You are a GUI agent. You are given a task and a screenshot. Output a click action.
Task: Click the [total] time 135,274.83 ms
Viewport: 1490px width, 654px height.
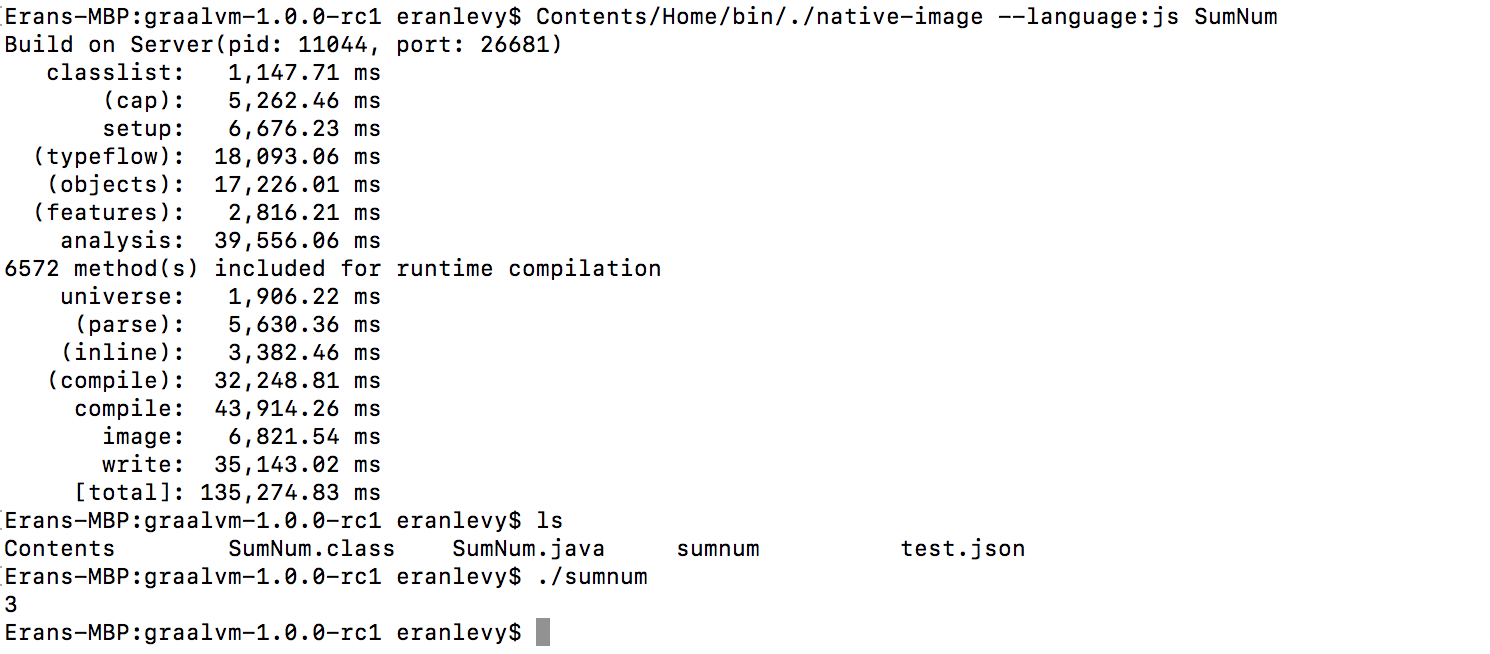coord(297,492)
